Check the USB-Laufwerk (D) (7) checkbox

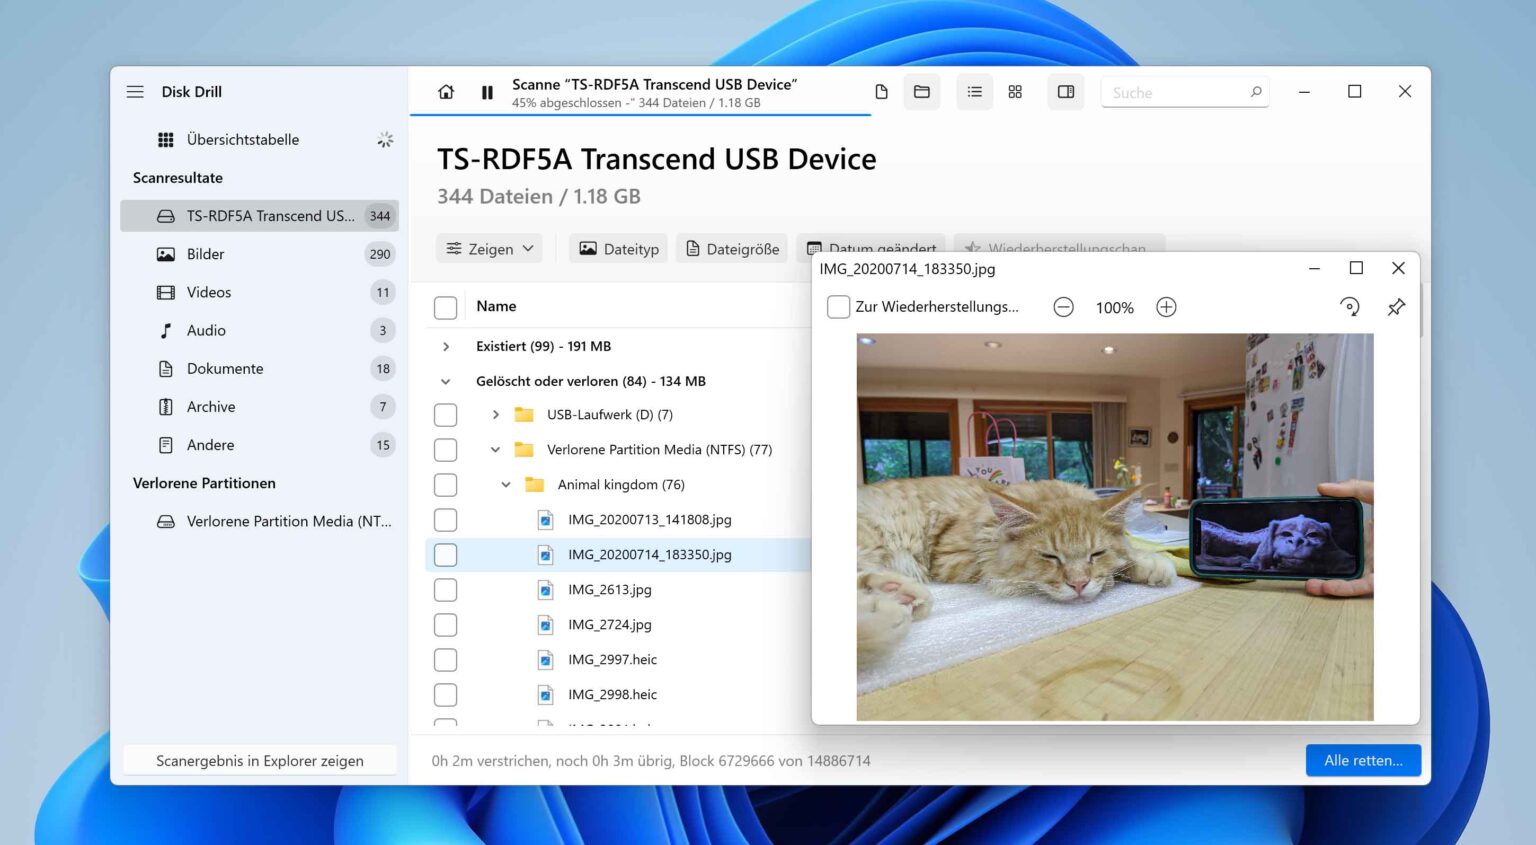point(446,415)
